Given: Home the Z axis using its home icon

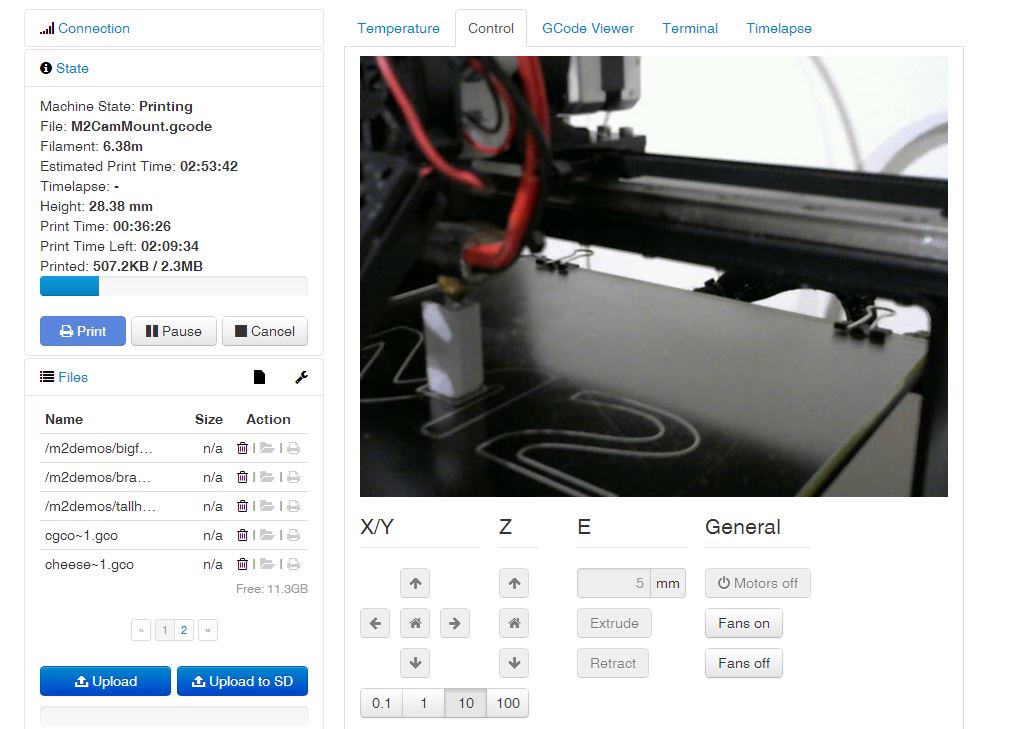Looking at the screenshot, I should (514, 623).
